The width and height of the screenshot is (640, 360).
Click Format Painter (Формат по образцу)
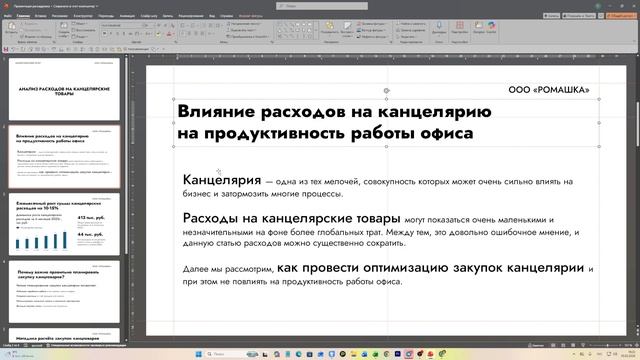coord(36,37)
